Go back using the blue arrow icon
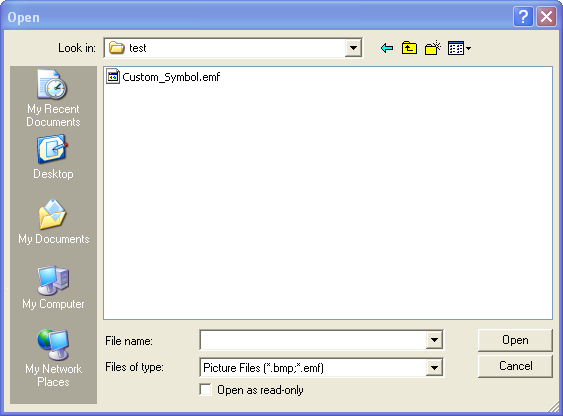The height and width of the screenshot is (416, 563). [x=387, y=48]
